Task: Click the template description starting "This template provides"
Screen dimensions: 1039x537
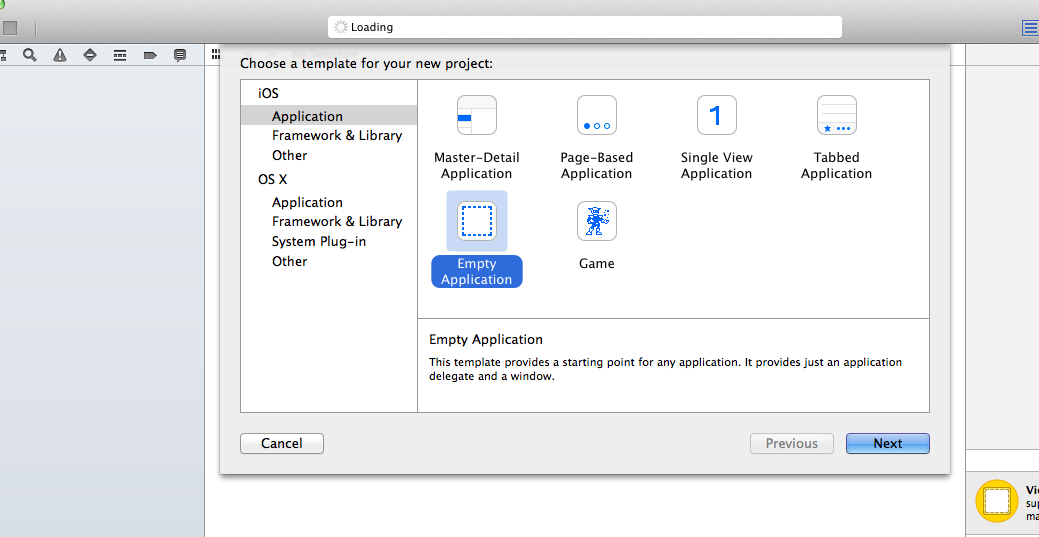Action: (x=665, y=369)
